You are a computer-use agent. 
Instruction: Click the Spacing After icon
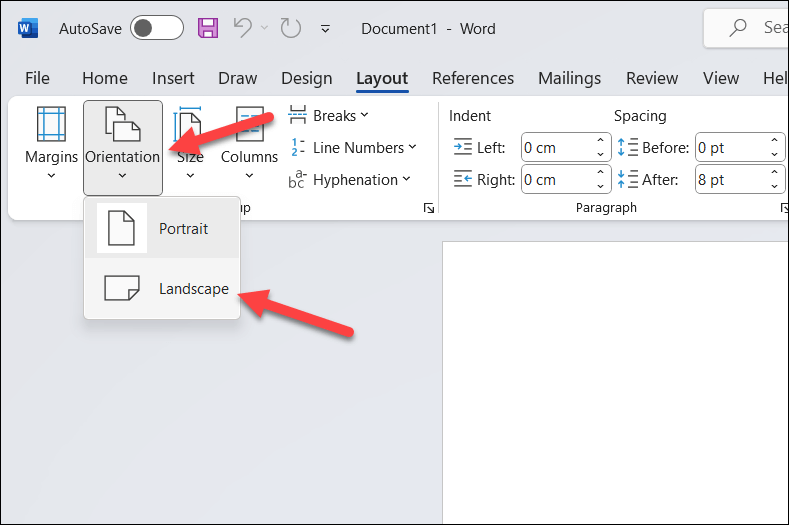tap(627, 179)
